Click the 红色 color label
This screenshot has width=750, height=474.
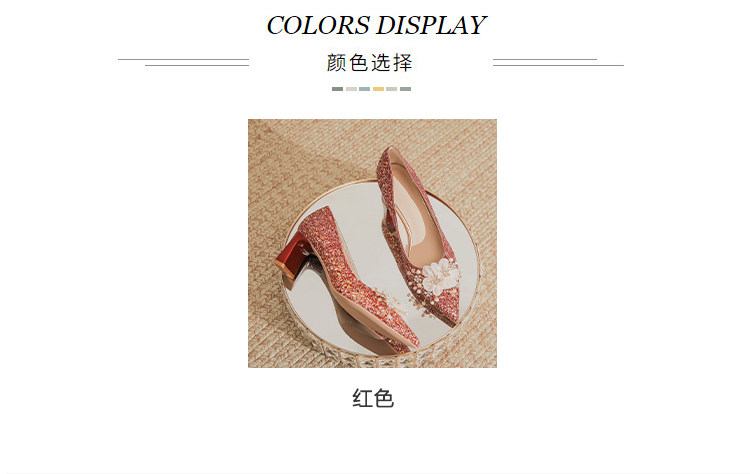tap(373, 398)
